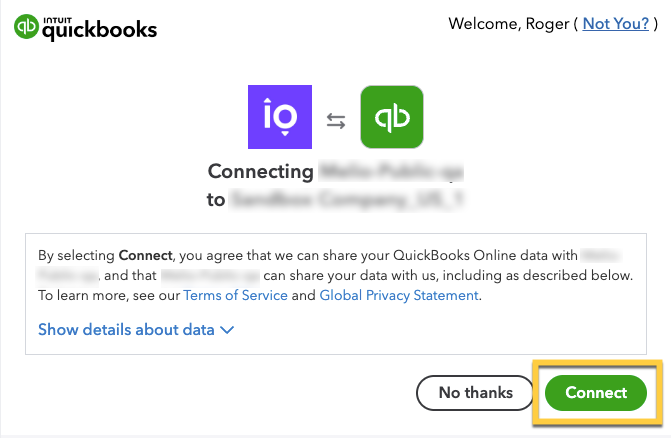Image resolution: width=671 pixels, height=438 pixels.
Task: Click the purple app icon
Action: [280, 118]
